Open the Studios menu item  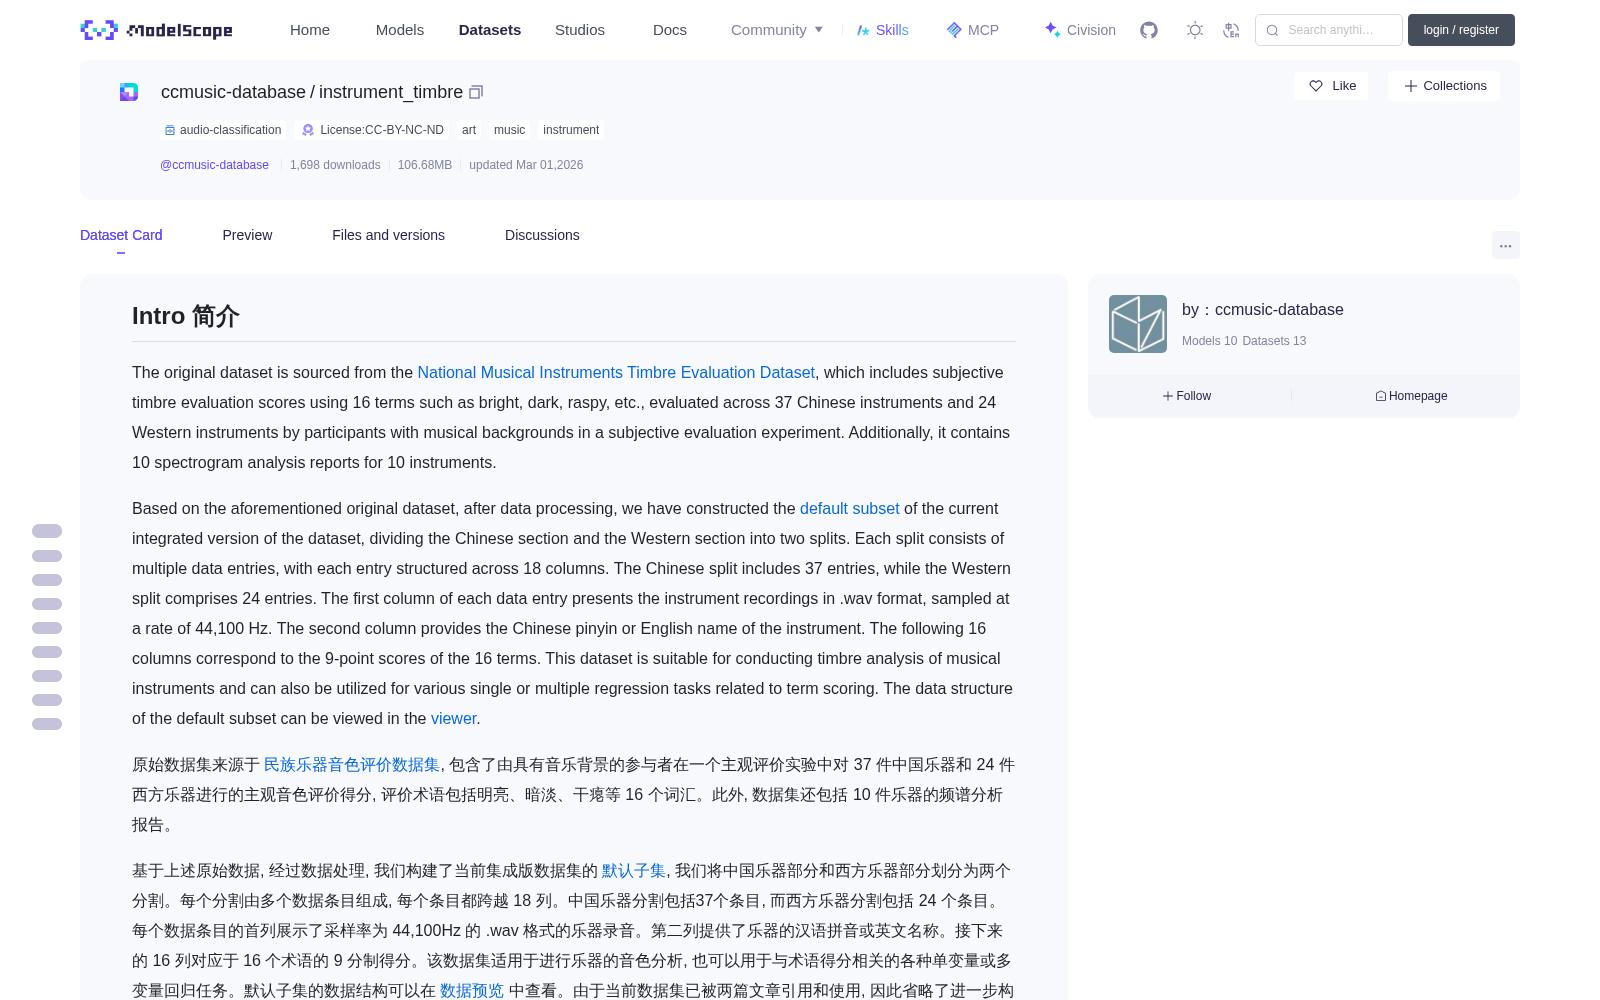(580, 30)
